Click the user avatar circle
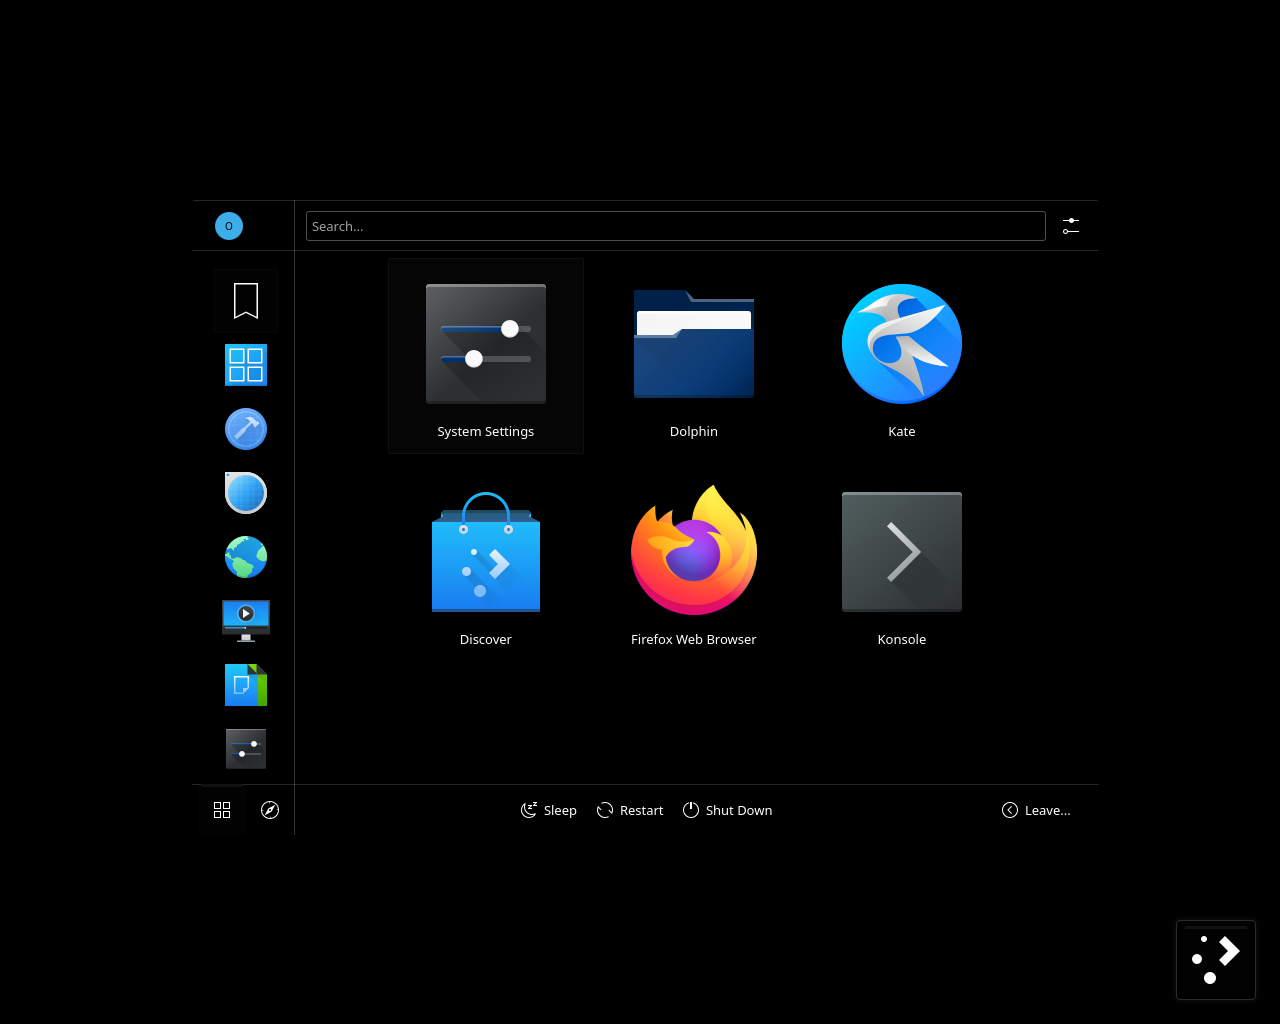 (x=229, y=226)
